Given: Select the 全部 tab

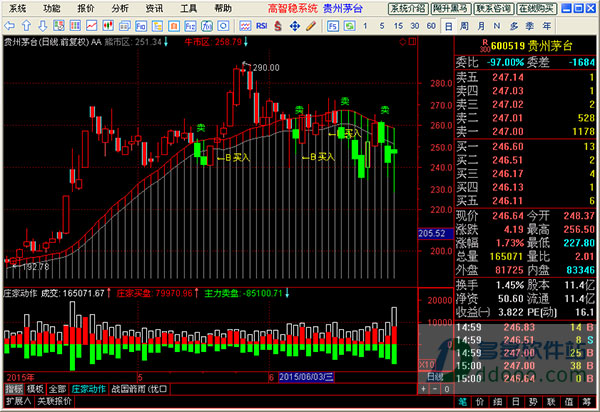Looking at the screenshot, I should pyautogui.click(x=57, y=389).
